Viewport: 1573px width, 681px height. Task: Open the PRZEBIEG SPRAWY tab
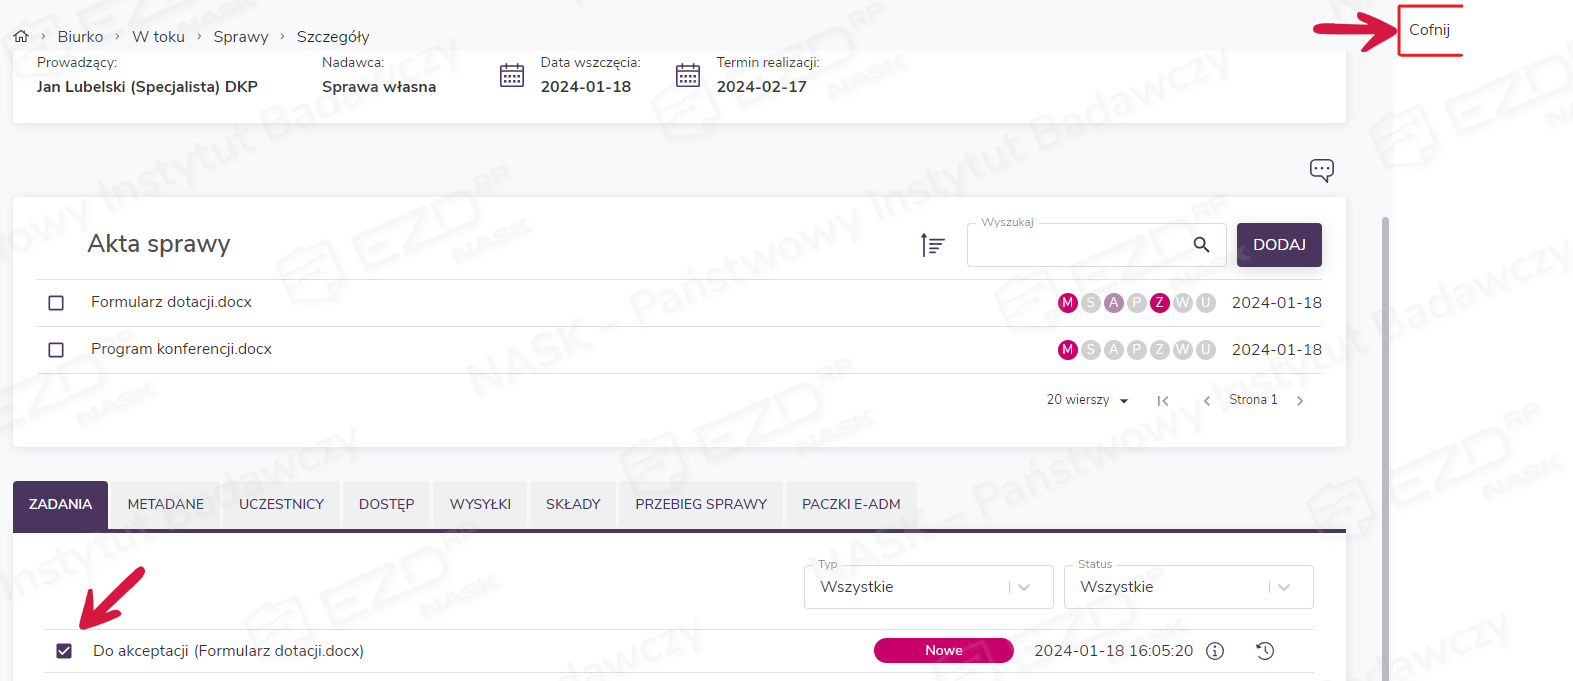[701, 505]
